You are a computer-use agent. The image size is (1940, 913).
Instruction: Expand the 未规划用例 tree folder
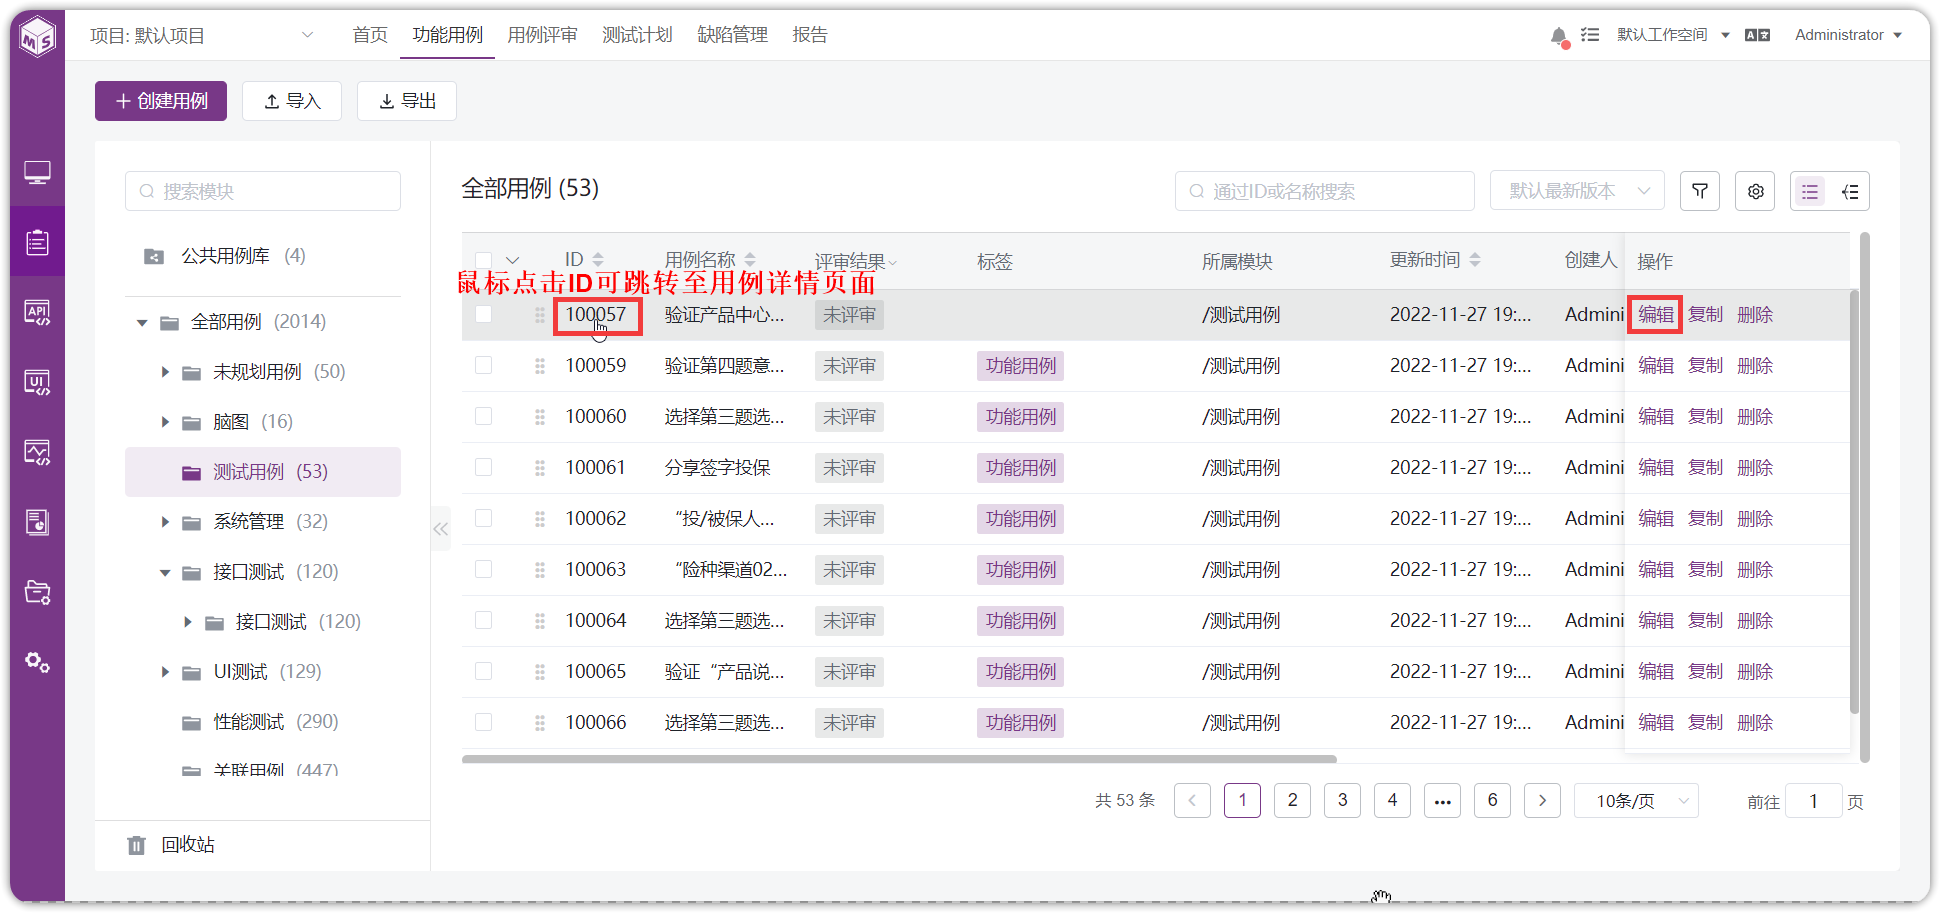(x=165, y=372)
